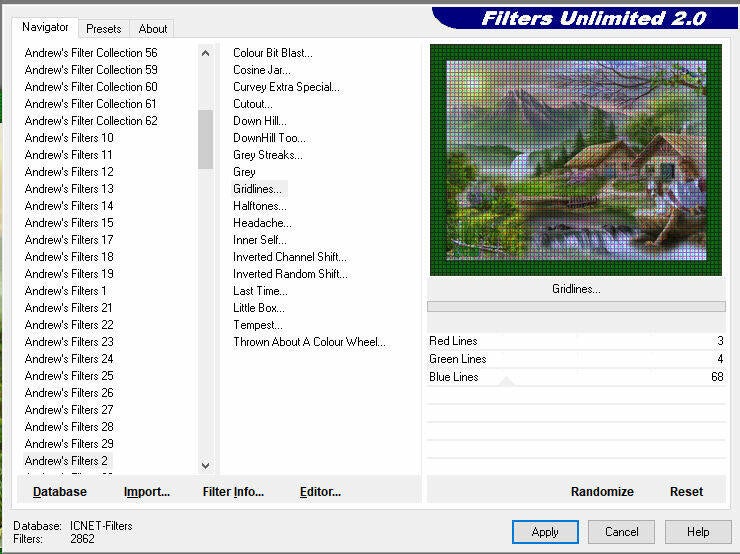
Task: Select Andrew's Filters 24
Action: tap(69, 359)
